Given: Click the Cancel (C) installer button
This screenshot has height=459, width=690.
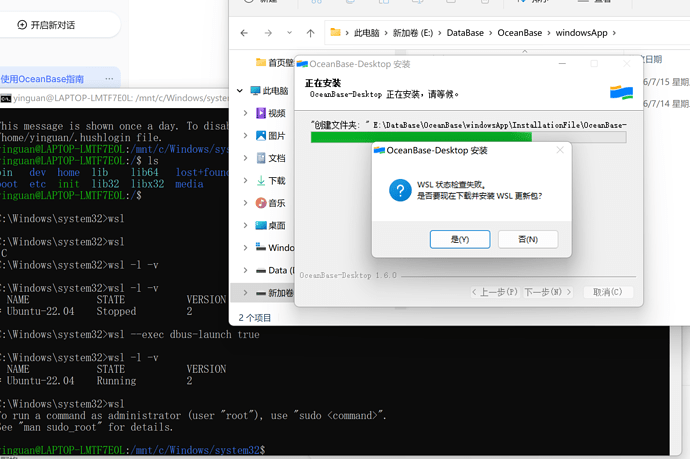Looking at the screenshot, I should (608, 292).
